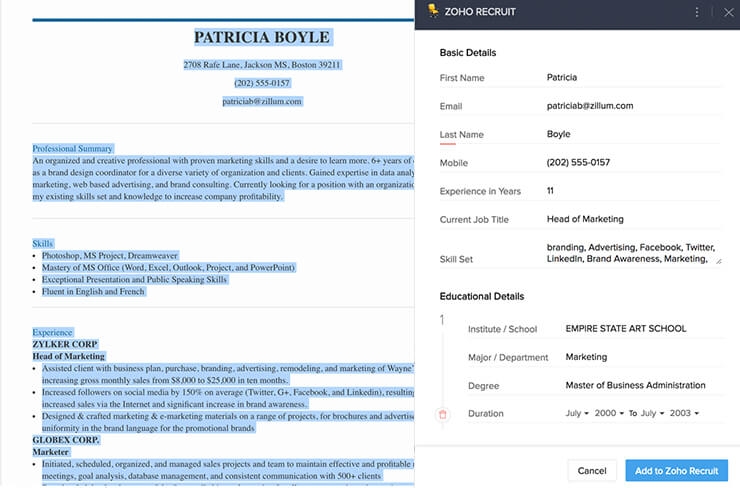Viewport: 740px width, 488px height.
Task: Click the resume email patriciab@zillum.com
Action: pyautogui.click(x=262, y=101)
